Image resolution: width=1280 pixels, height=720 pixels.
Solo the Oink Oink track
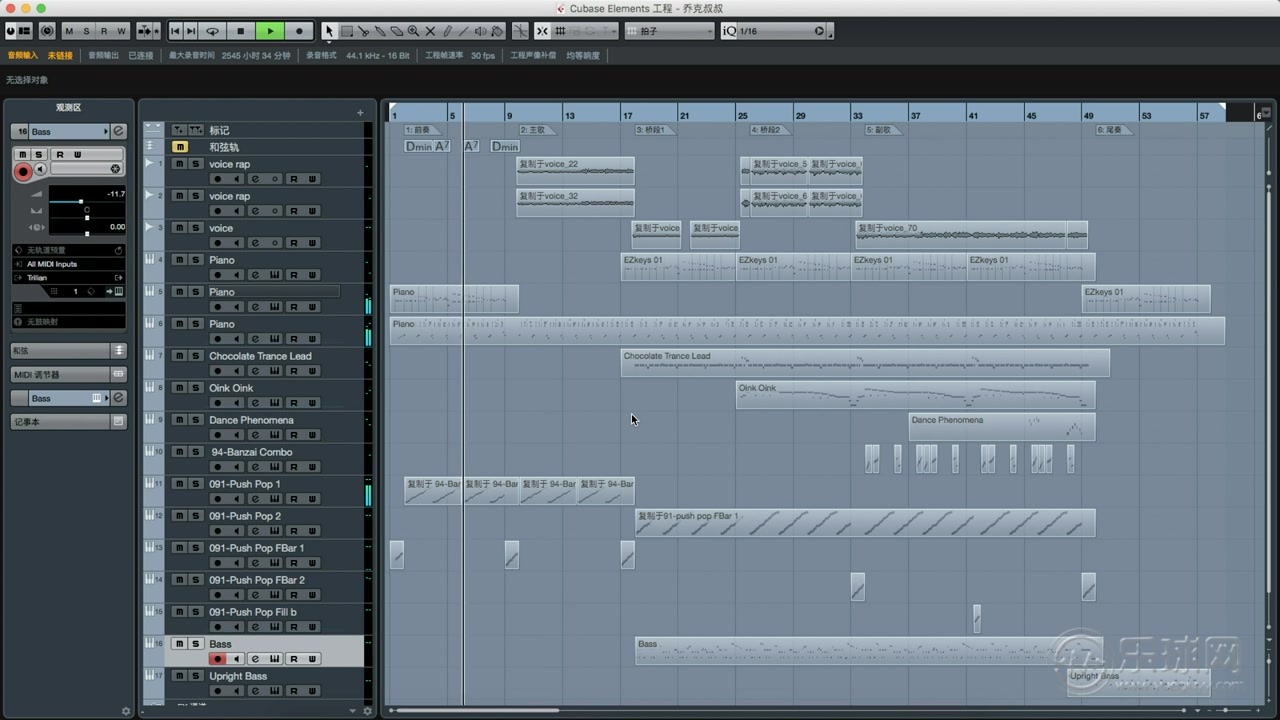point(196,388)
